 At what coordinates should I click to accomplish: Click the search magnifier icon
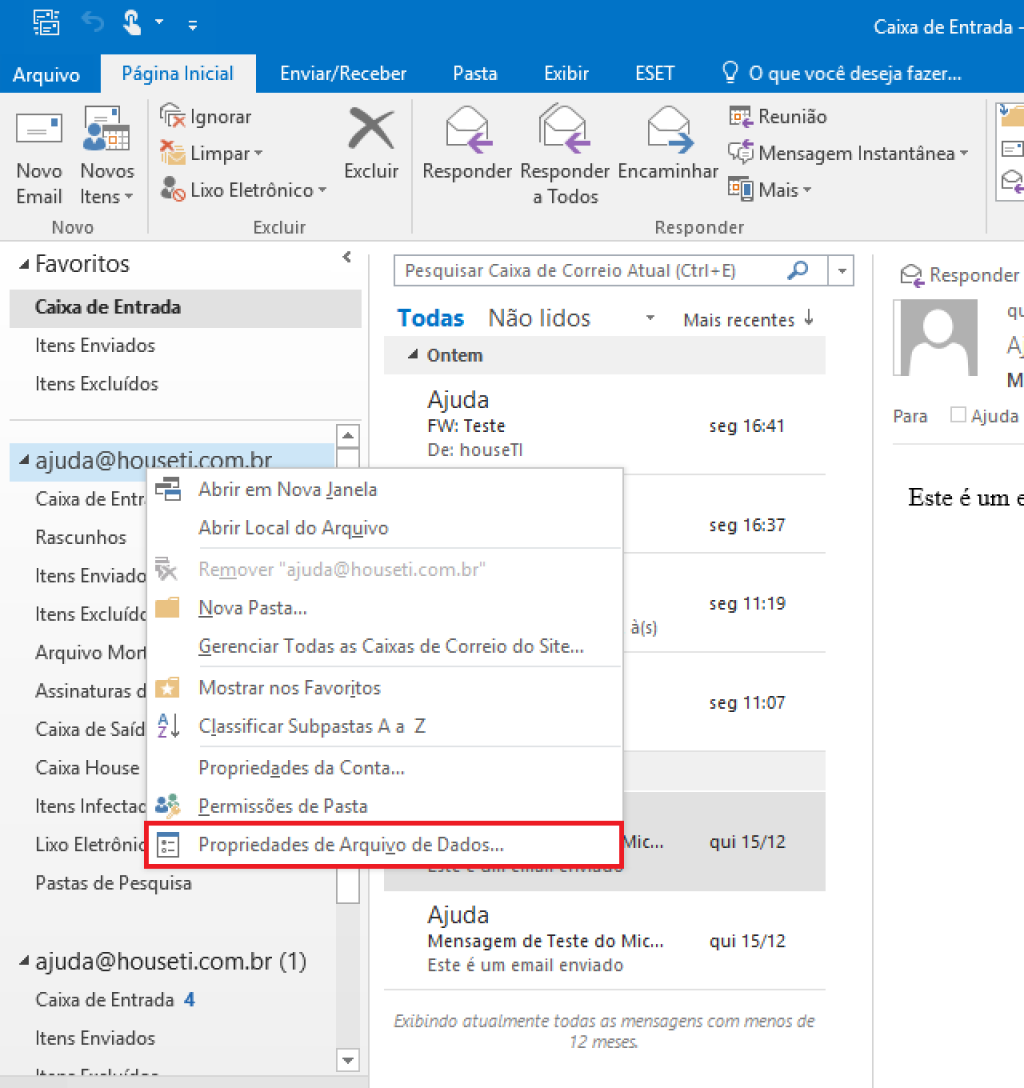click(799, 270)
